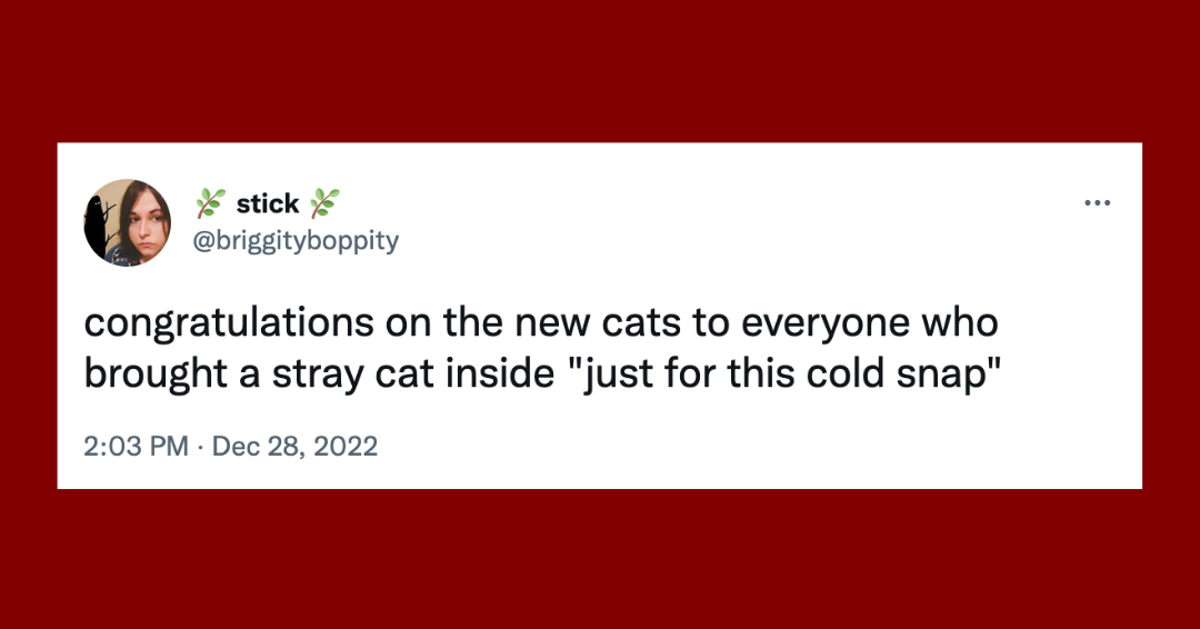The height and width of the screenshot is (629, 1200).
Task: Click the handle @briggityboppity
Action: tap(297, 239)
